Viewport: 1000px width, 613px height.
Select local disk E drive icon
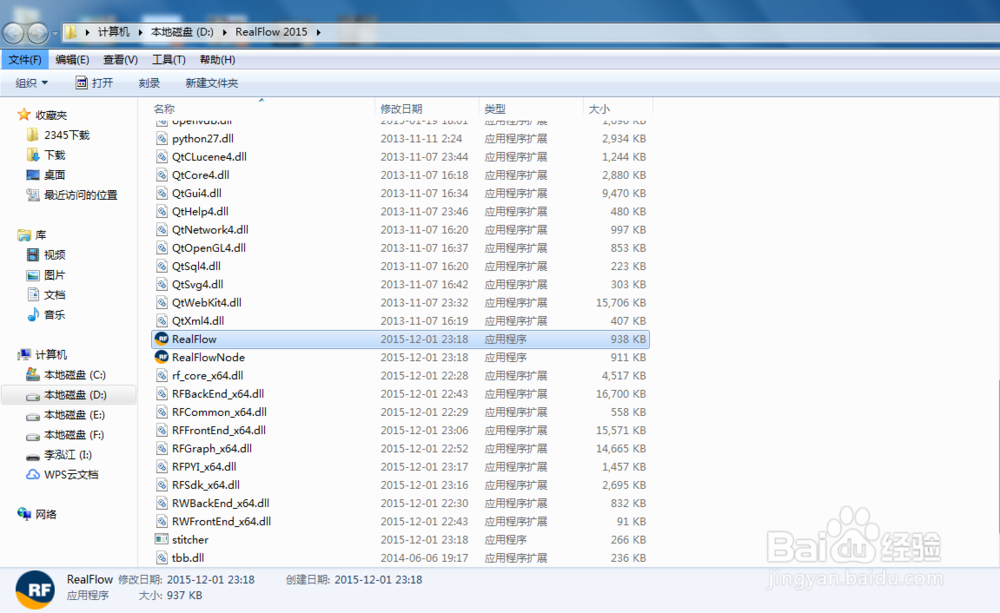coord(33,415)
